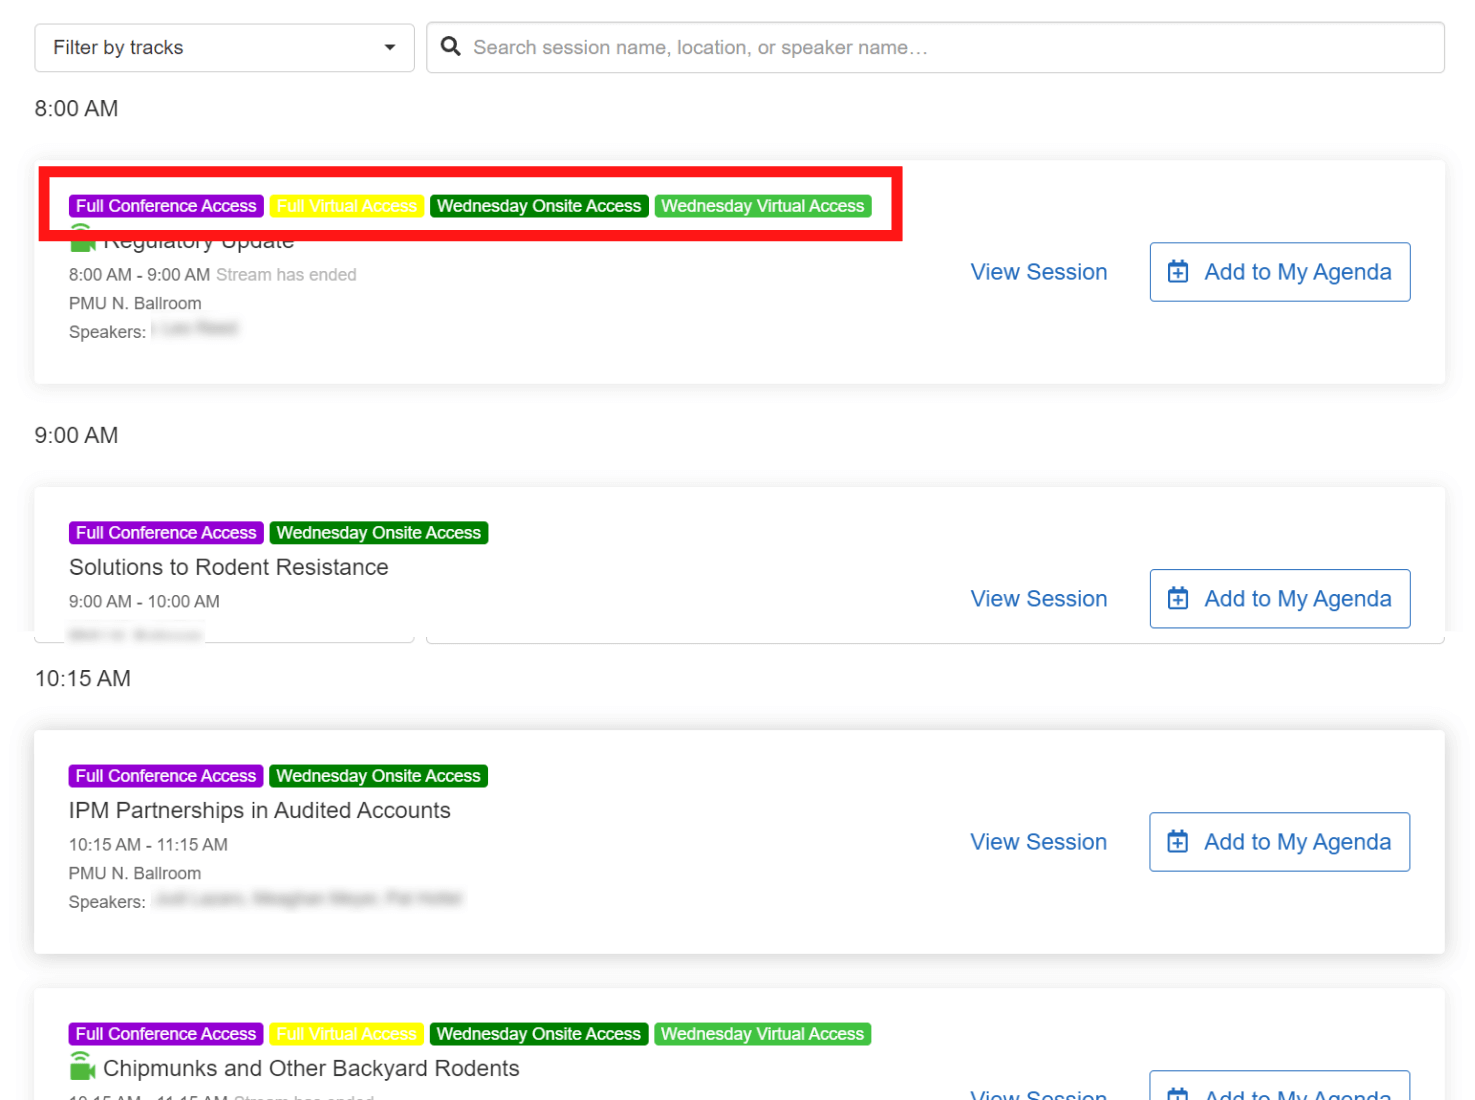Click purple Full Conference Access tag, first session
This screenshot has height=1100, width=1475.
166,206
